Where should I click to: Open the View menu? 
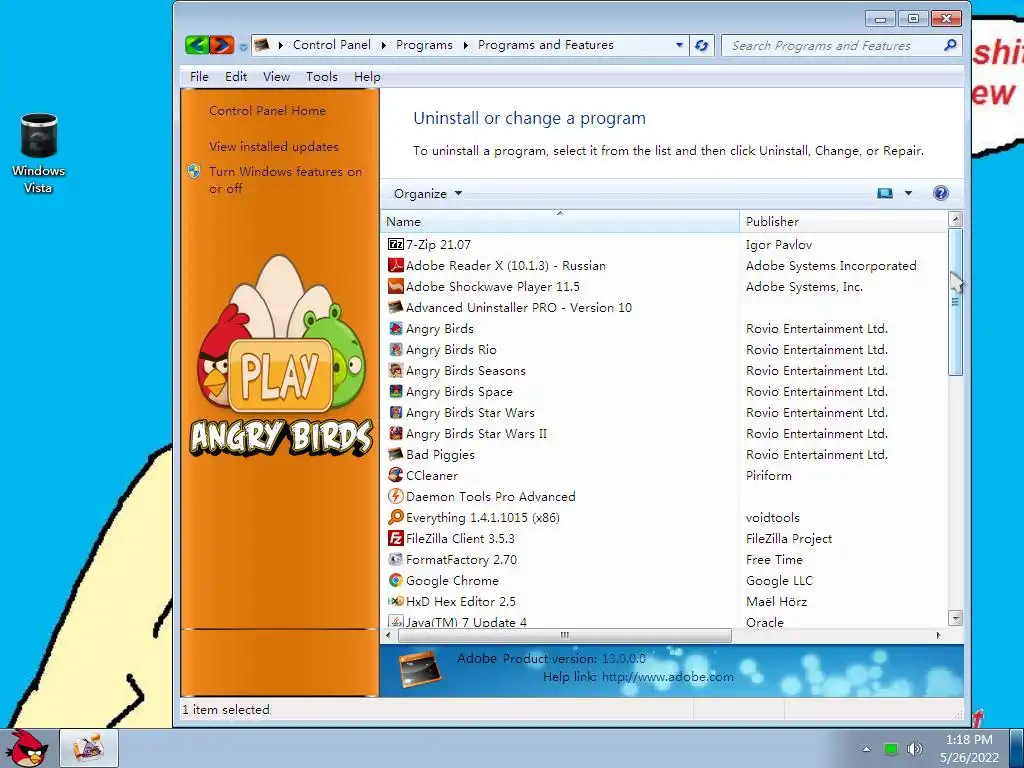[276, 76]
